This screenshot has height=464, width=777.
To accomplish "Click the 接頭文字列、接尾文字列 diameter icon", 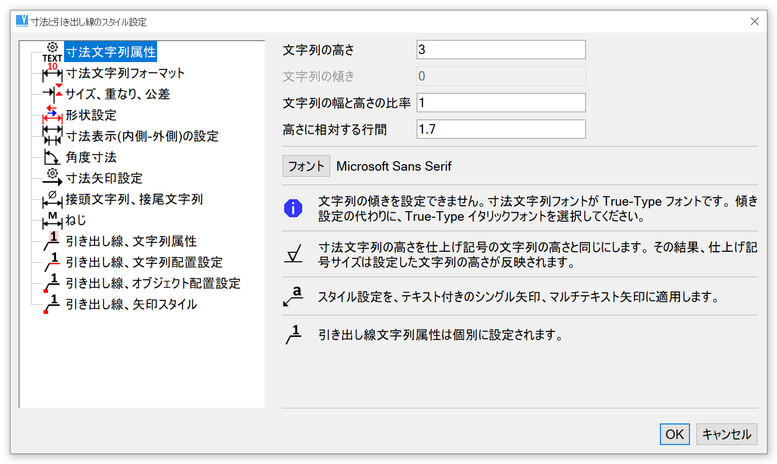I will [x=52, y=199].
